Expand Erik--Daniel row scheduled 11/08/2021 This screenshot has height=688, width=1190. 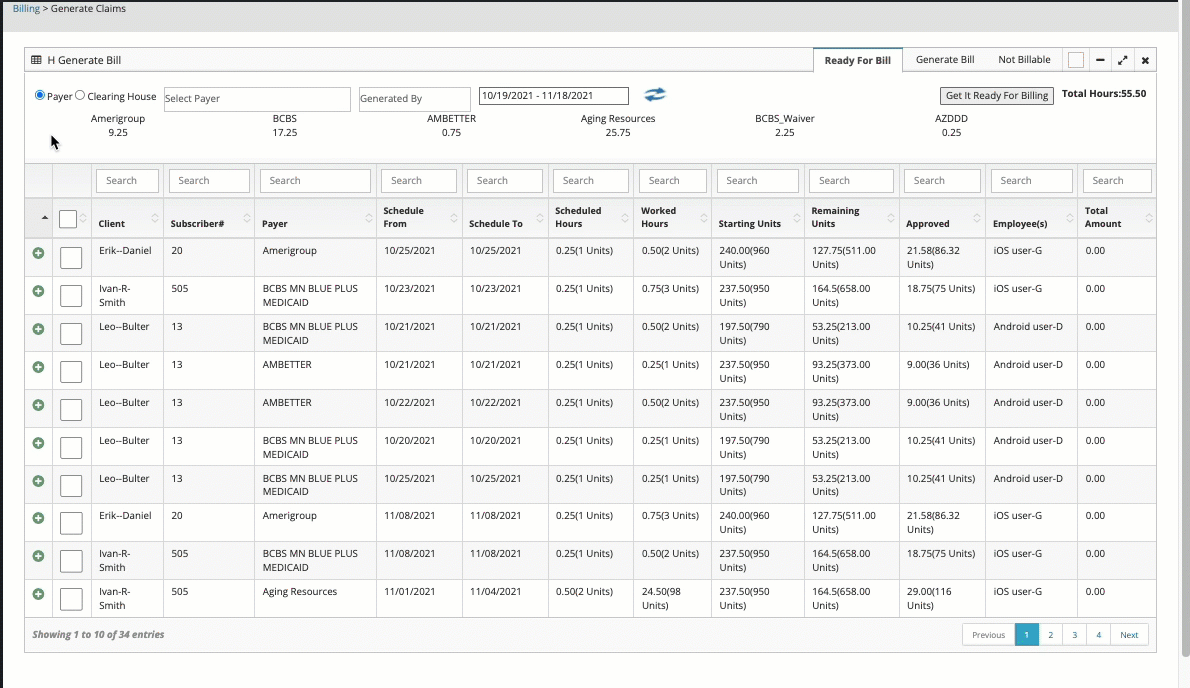click(38, 518)
